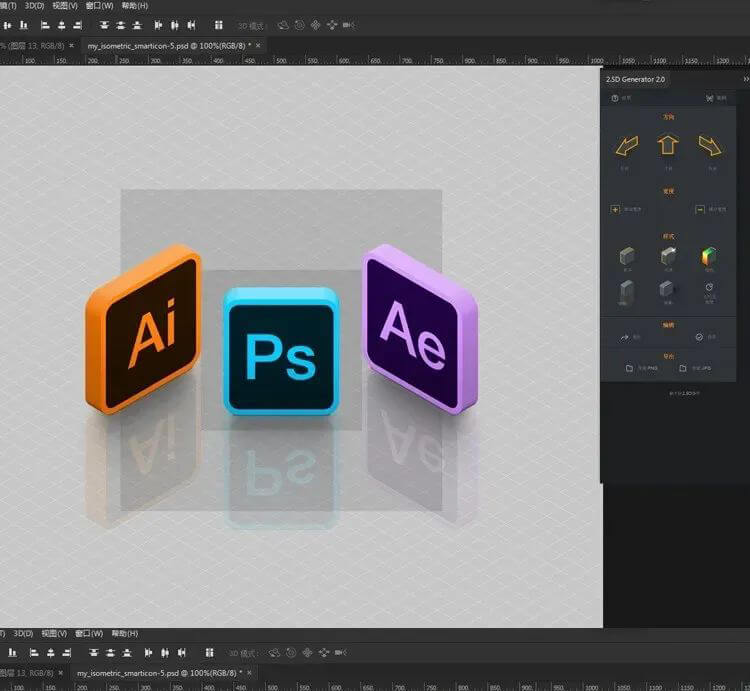The height and width of the screenshot is (691, 750).
Task: Close the my_isometric_smarticon-5.psd tab at top
Action: pyautogui.click(x=258, y=45)
